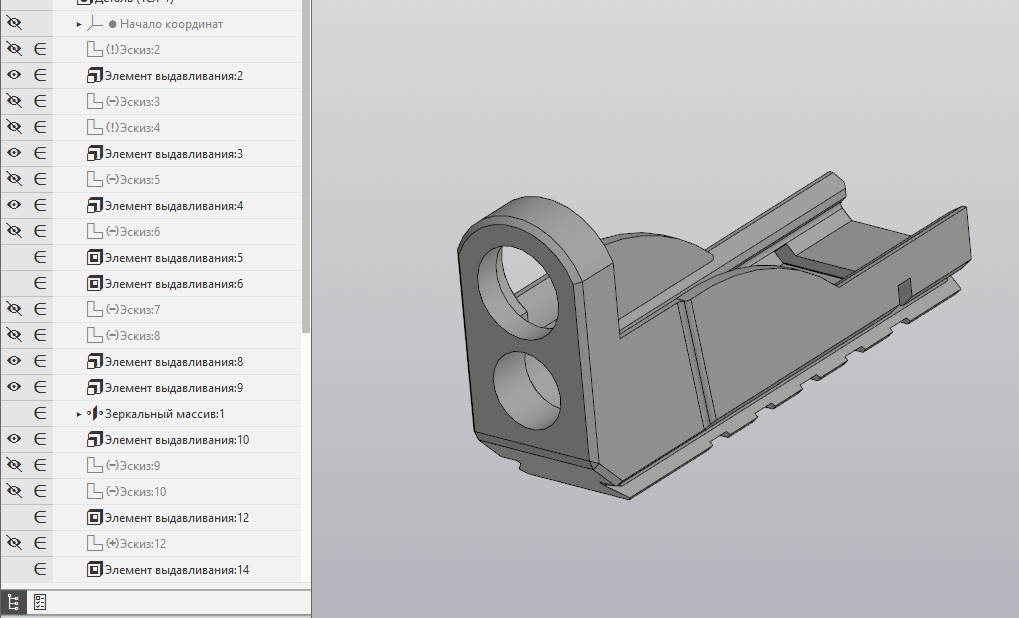The width and height of the screenshot is (1019, 618).
Task: Click mirror array icon of Зеркальный массив:1
Action: 95,413
